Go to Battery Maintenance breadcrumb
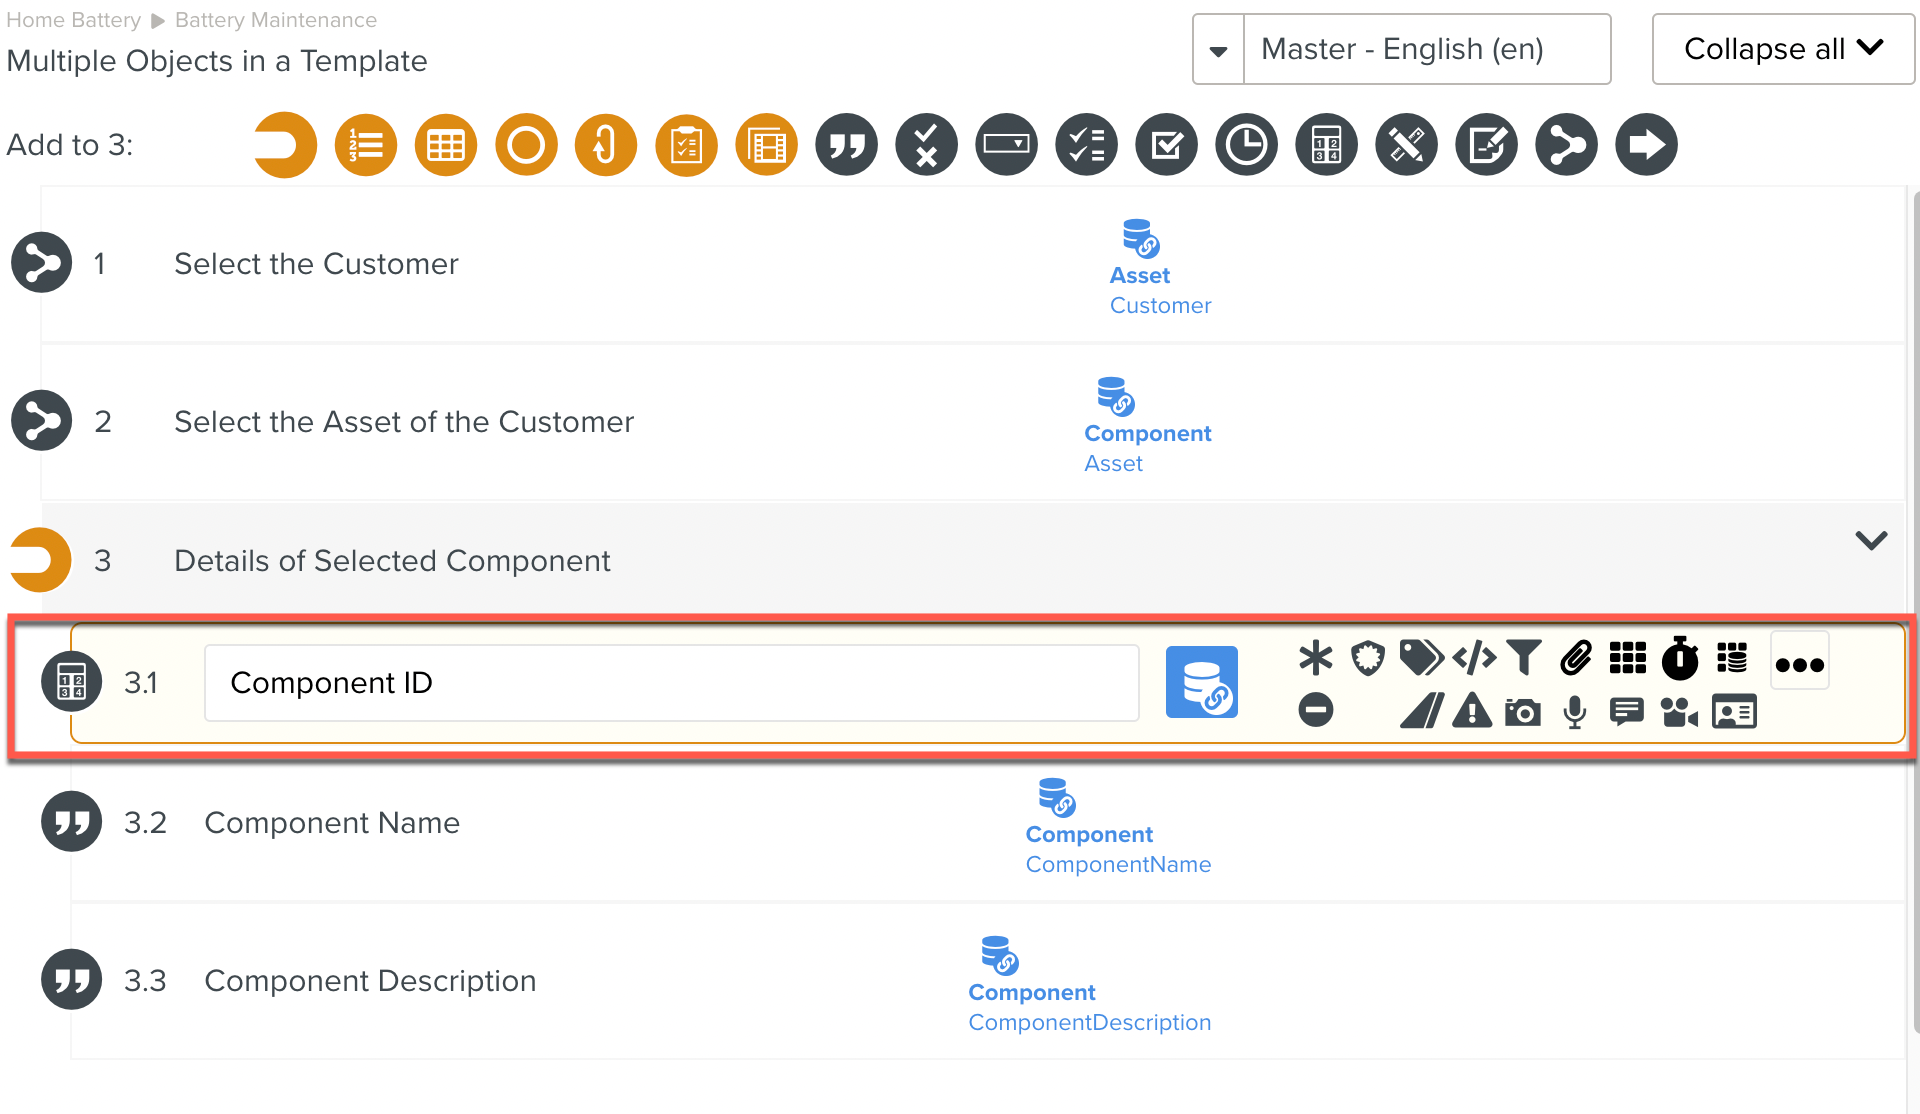Viewport: 1920px width, 1114px height. [276, 20]
